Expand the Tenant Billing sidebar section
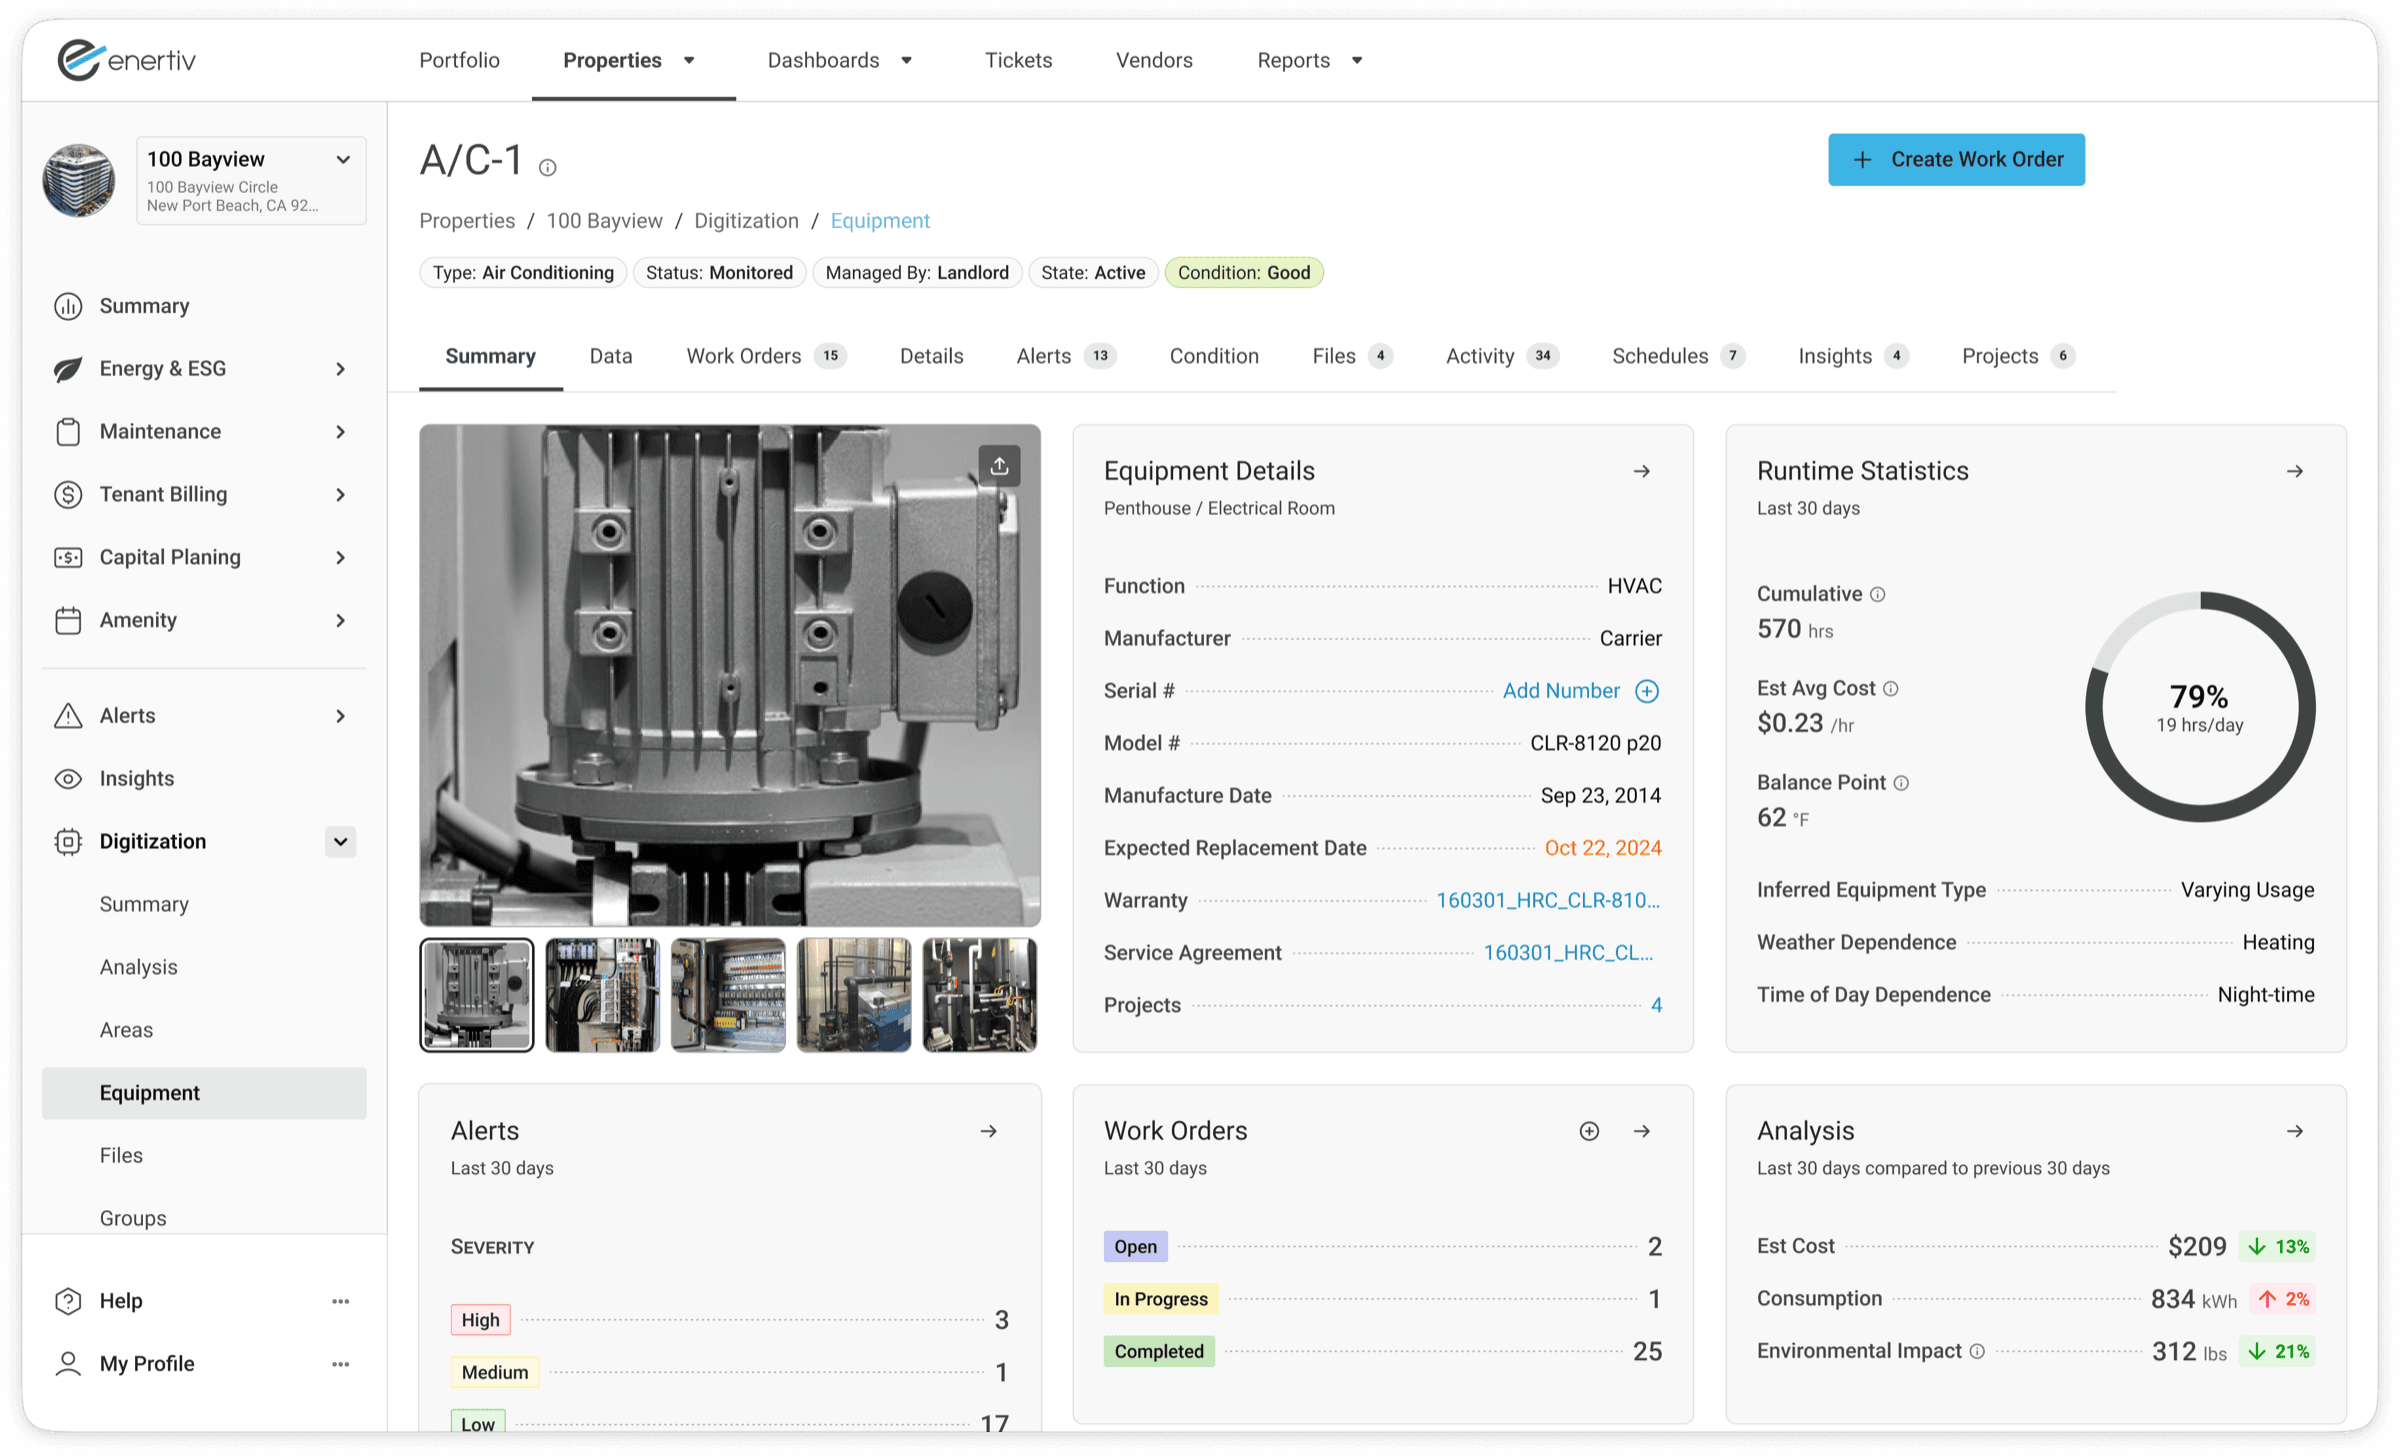 click(x=340, y=495)
